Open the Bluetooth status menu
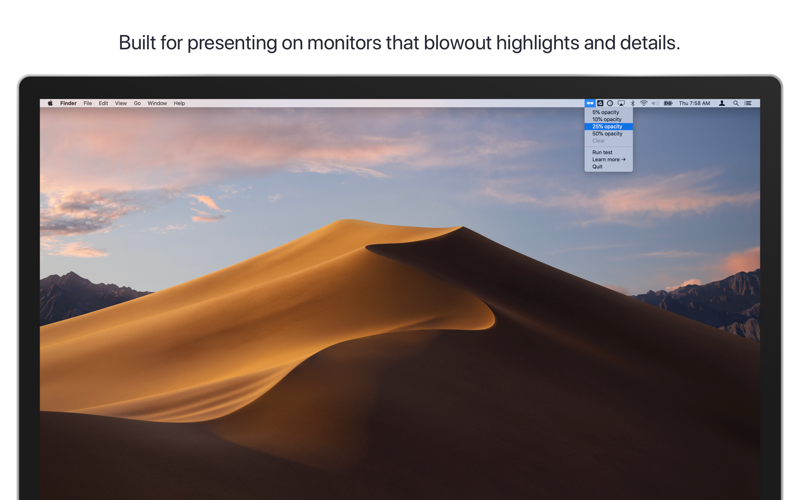The height and width of the screenshot is (500, 800). point(633,103)
